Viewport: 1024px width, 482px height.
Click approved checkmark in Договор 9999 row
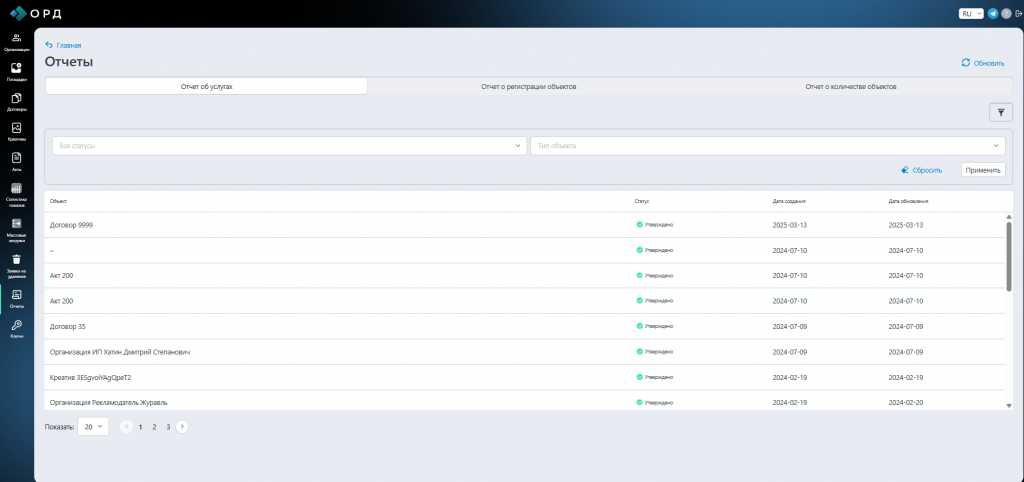639,224
